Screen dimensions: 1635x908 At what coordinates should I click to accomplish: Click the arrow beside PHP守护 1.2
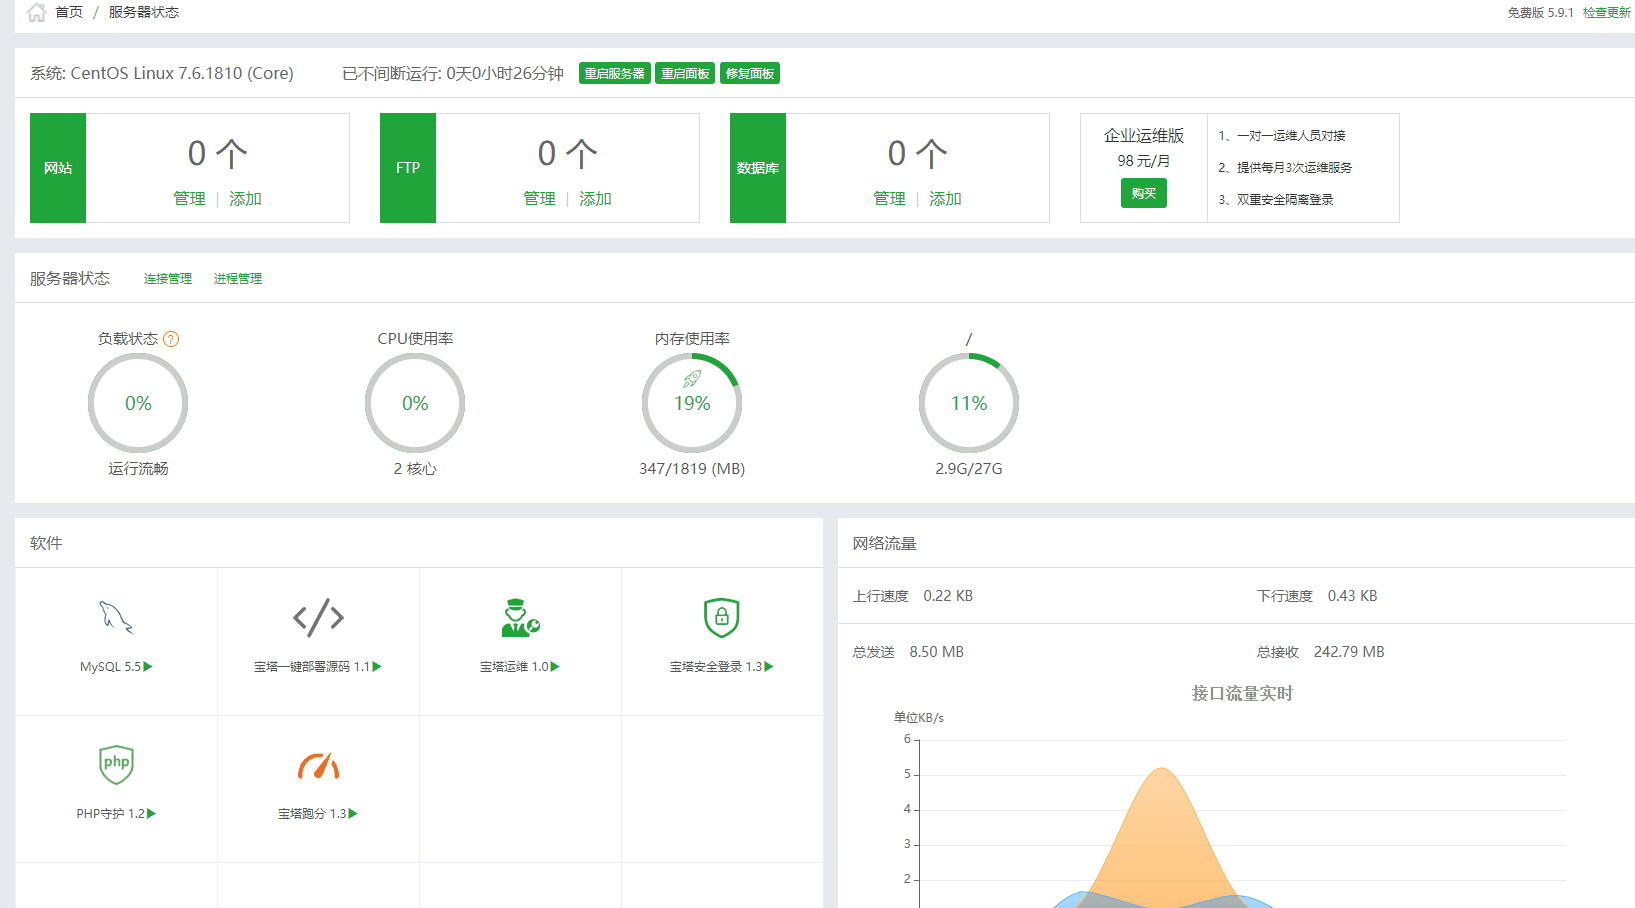(151, 813)
